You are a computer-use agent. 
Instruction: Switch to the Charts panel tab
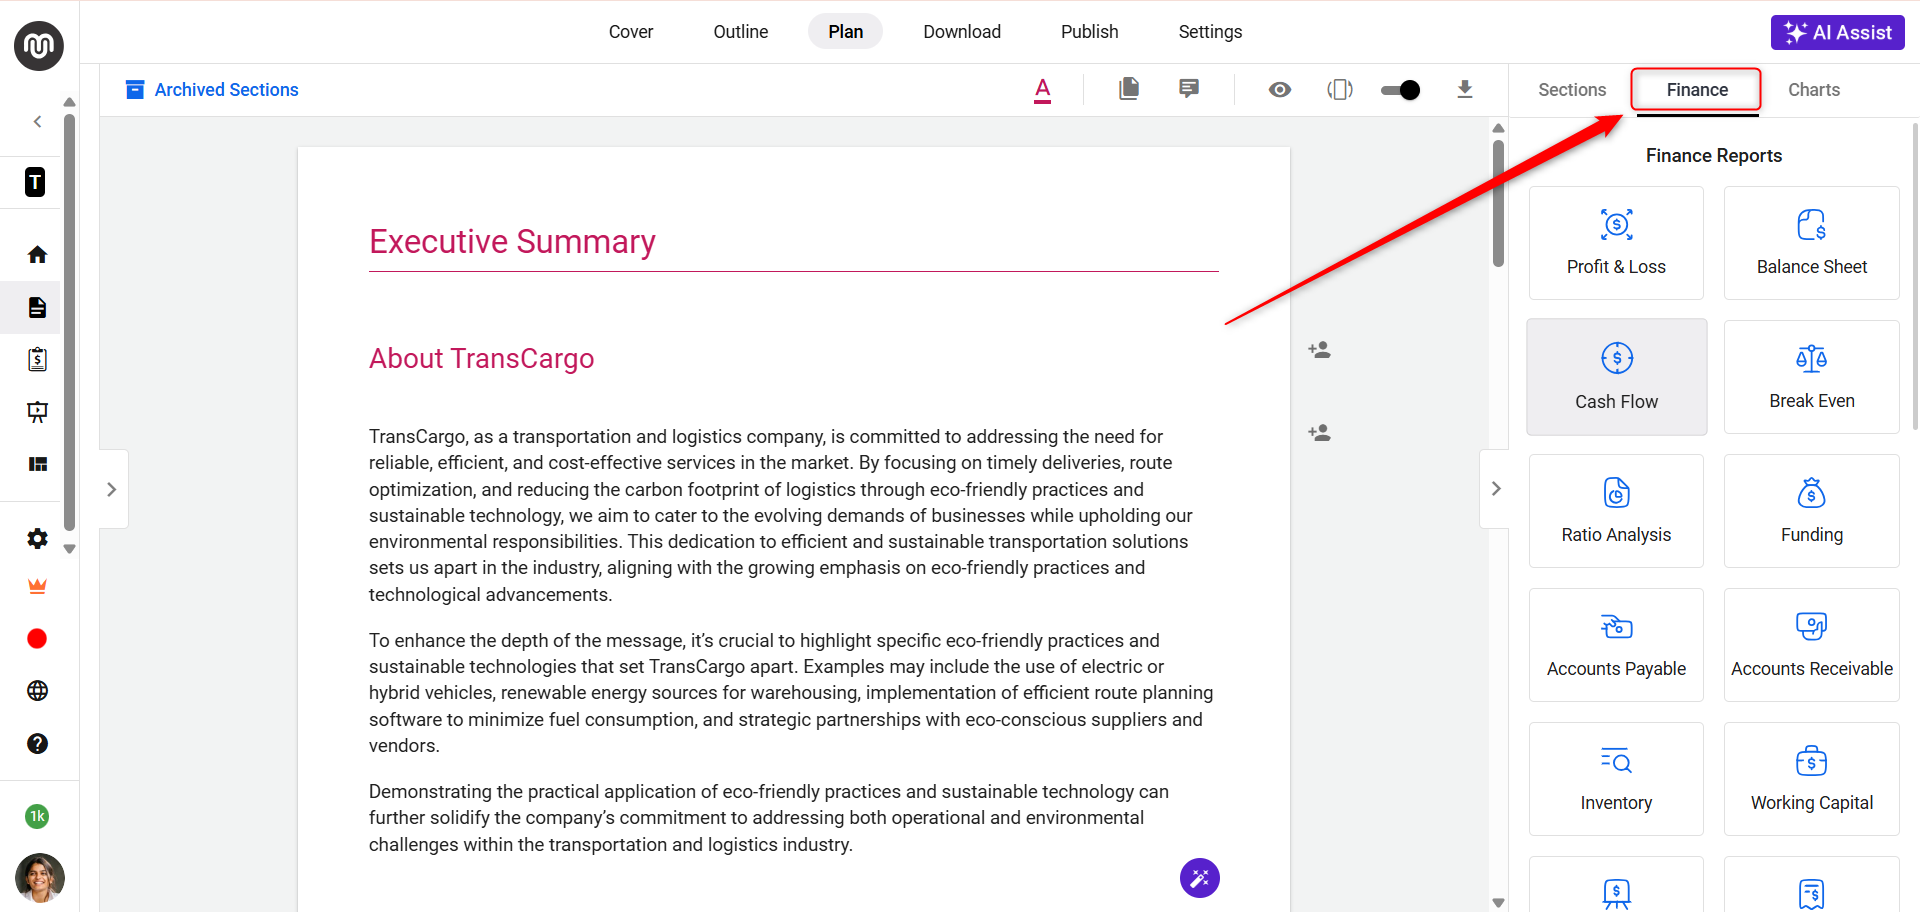[x=1814, y=90]
